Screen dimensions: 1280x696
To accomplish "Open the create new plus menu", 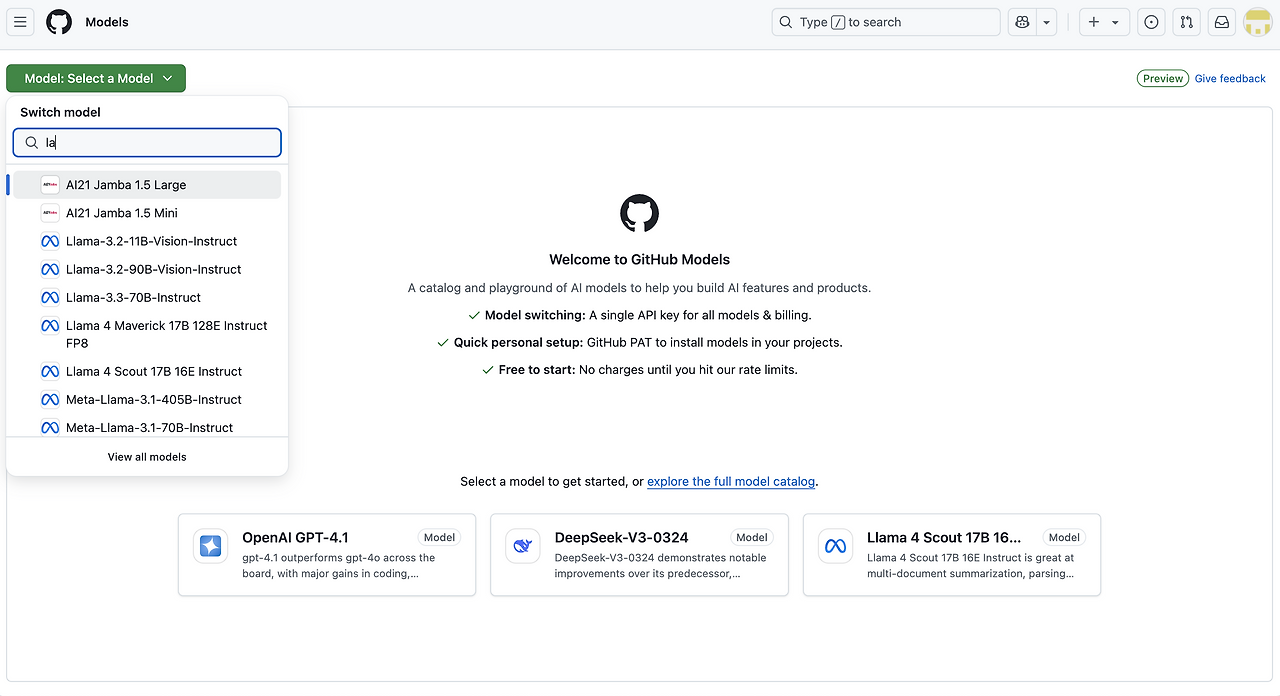I will point(1104,22).
